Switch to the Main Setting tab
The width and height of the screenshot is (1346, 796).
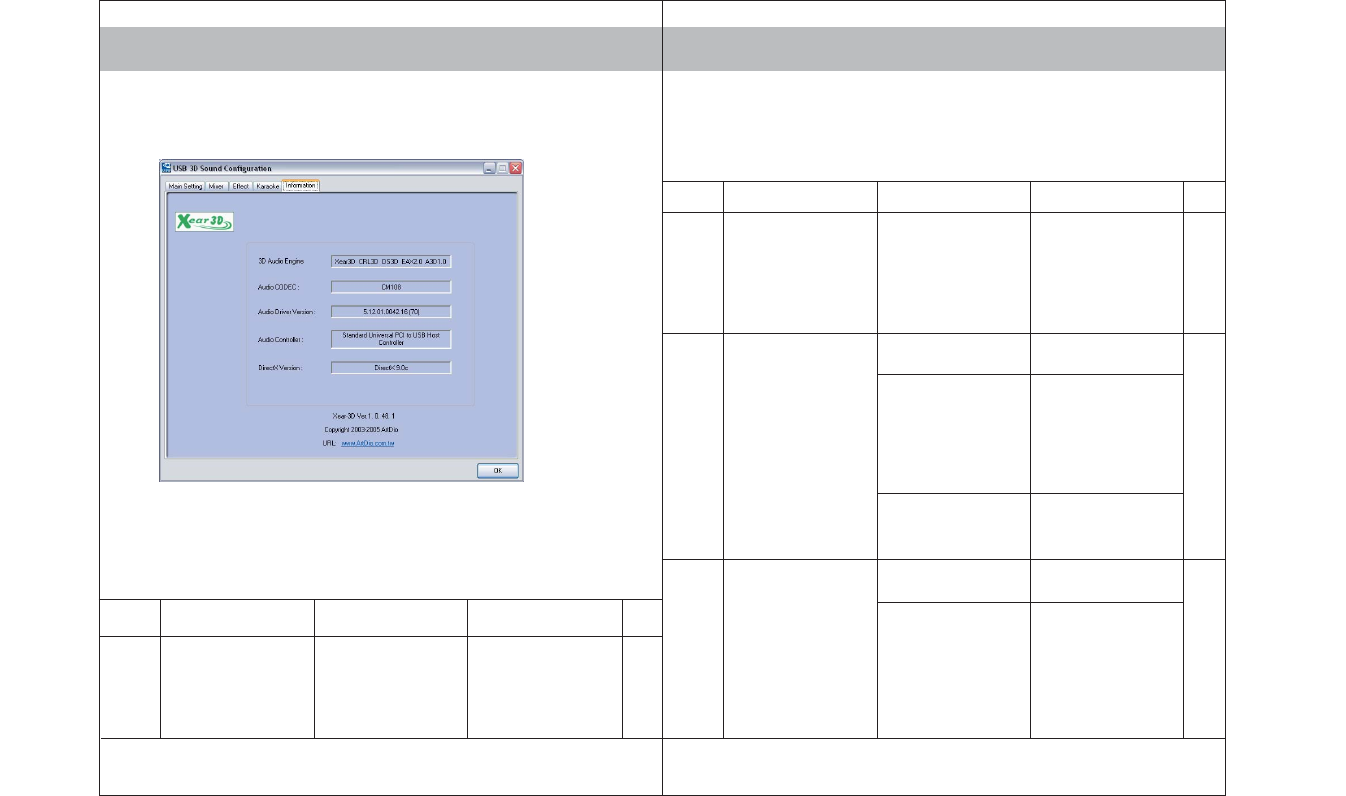186,186
